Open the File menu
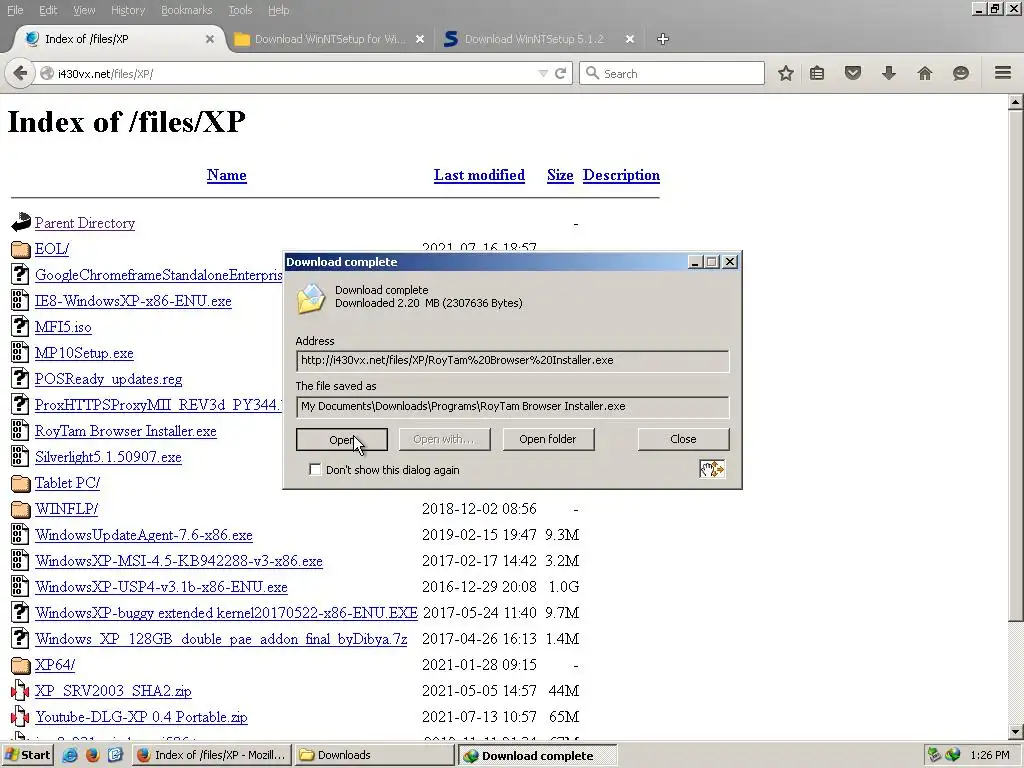 pos(15,10)
